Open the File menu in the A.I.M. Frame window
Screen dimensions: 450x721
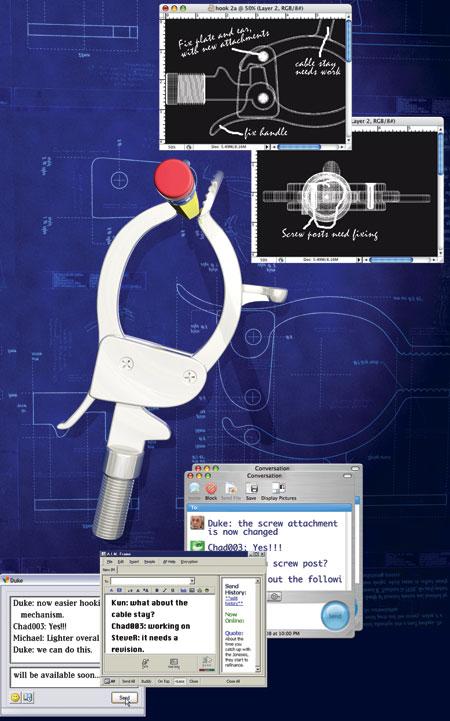pyautogui.click(x=110, y=562)
